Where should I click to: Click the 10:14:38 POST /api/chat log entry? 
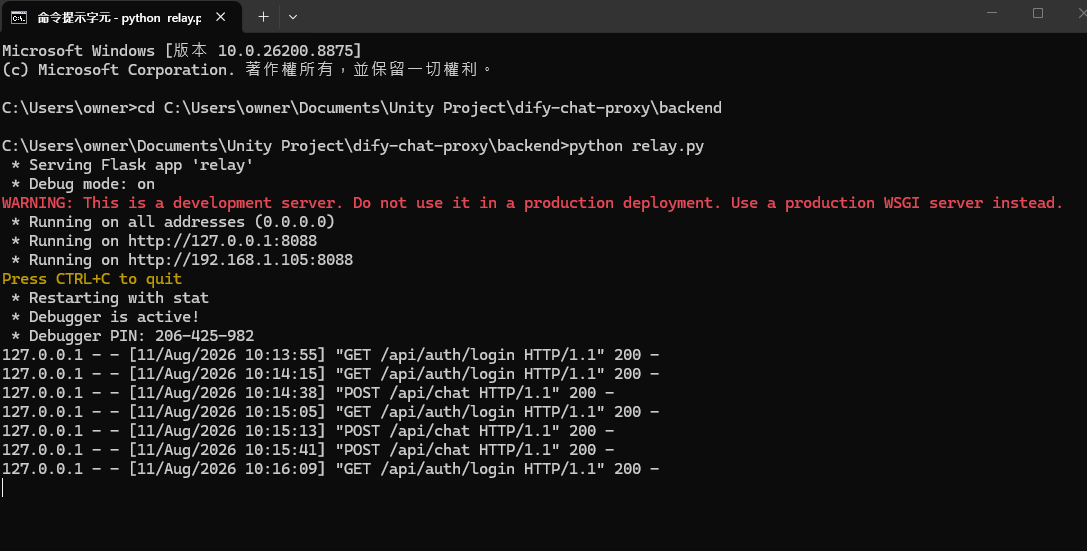pos(308,393)
